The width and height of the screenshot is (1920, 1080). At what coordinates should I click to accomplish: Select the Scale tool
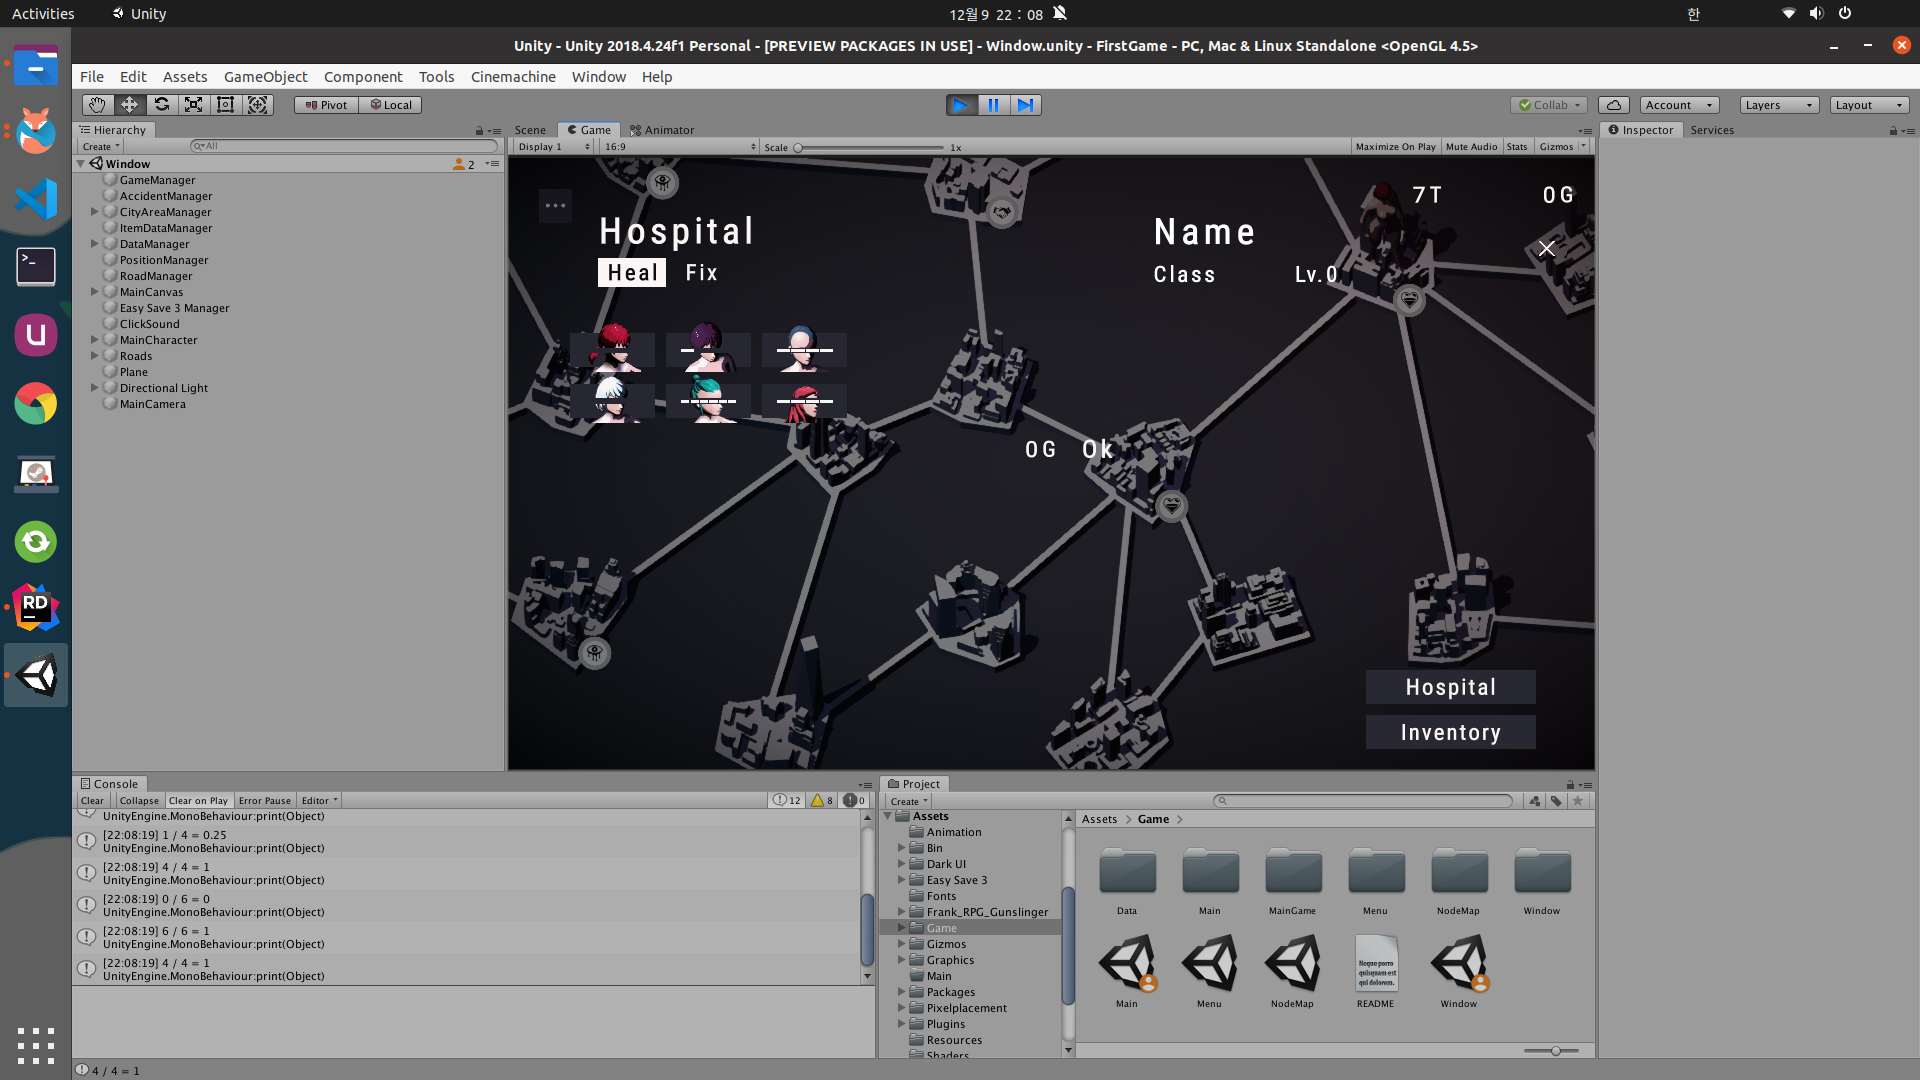pyautogui.click(x=194, y=105)
